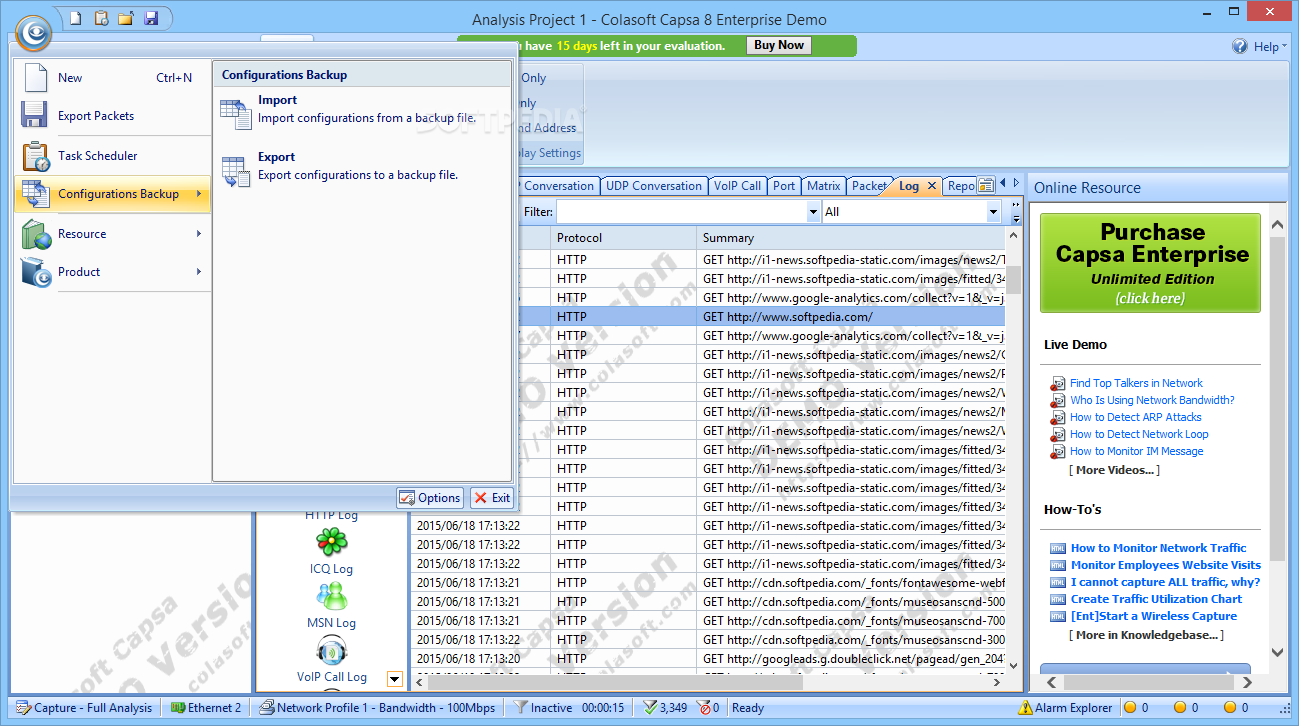Click the red filtered packets counter icon
This screenshot has width=1299, height=726.
[x=702, y=708]
